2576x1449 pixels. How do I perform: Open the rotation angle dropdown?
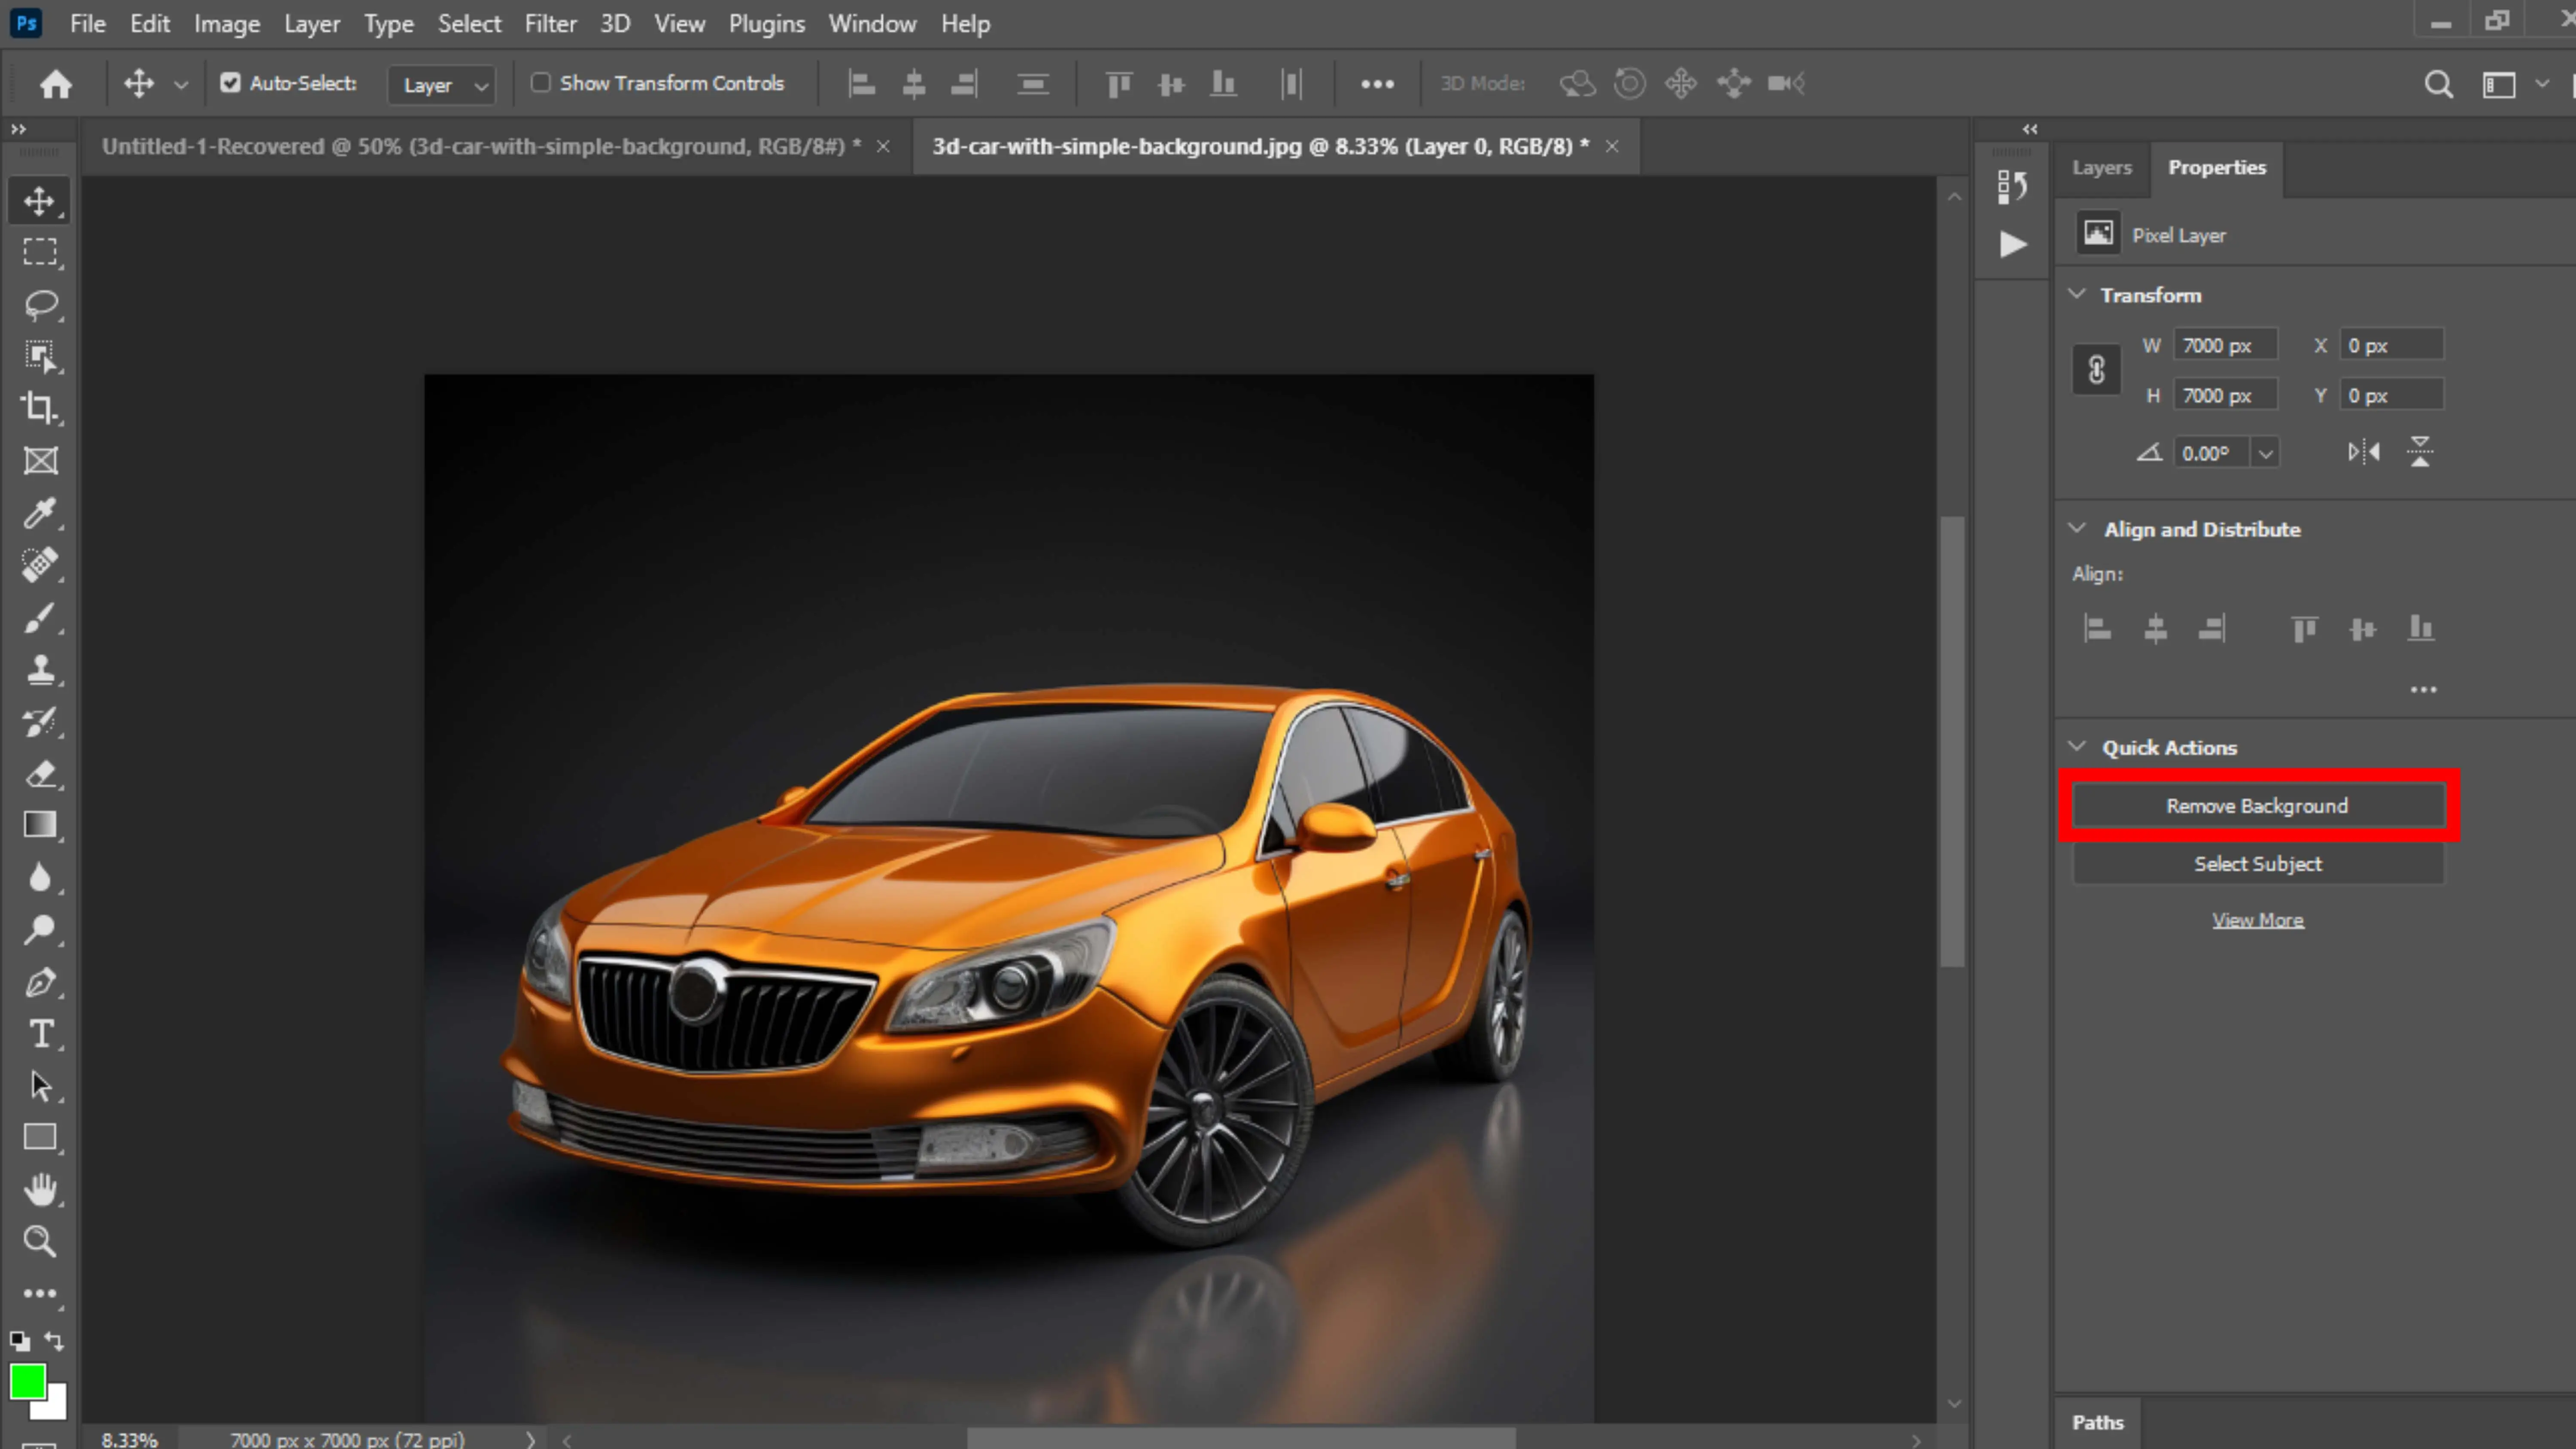pyautogui.click(x=2266, y=453)
